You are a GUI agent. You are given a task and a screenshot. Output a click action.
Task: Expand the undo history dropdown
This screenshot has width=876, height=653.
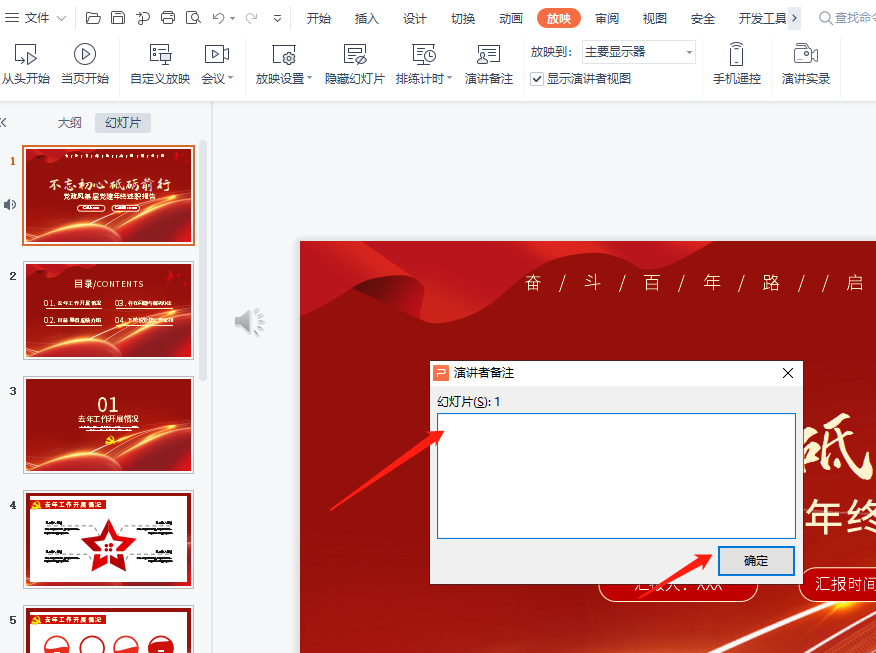pos(232,18)
